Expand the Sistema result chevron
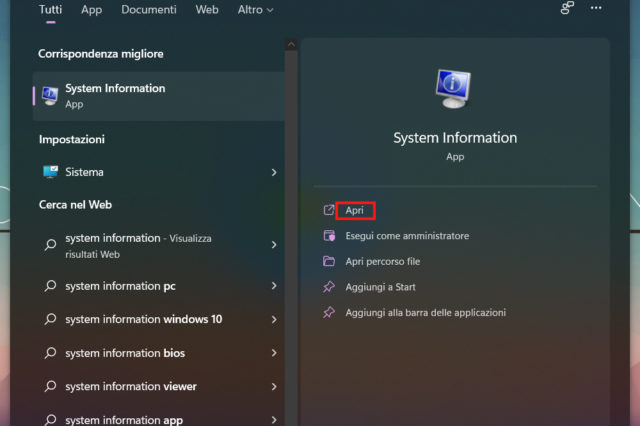The height and width of the screenshot is (426, 640). click(x=273, y=173)
